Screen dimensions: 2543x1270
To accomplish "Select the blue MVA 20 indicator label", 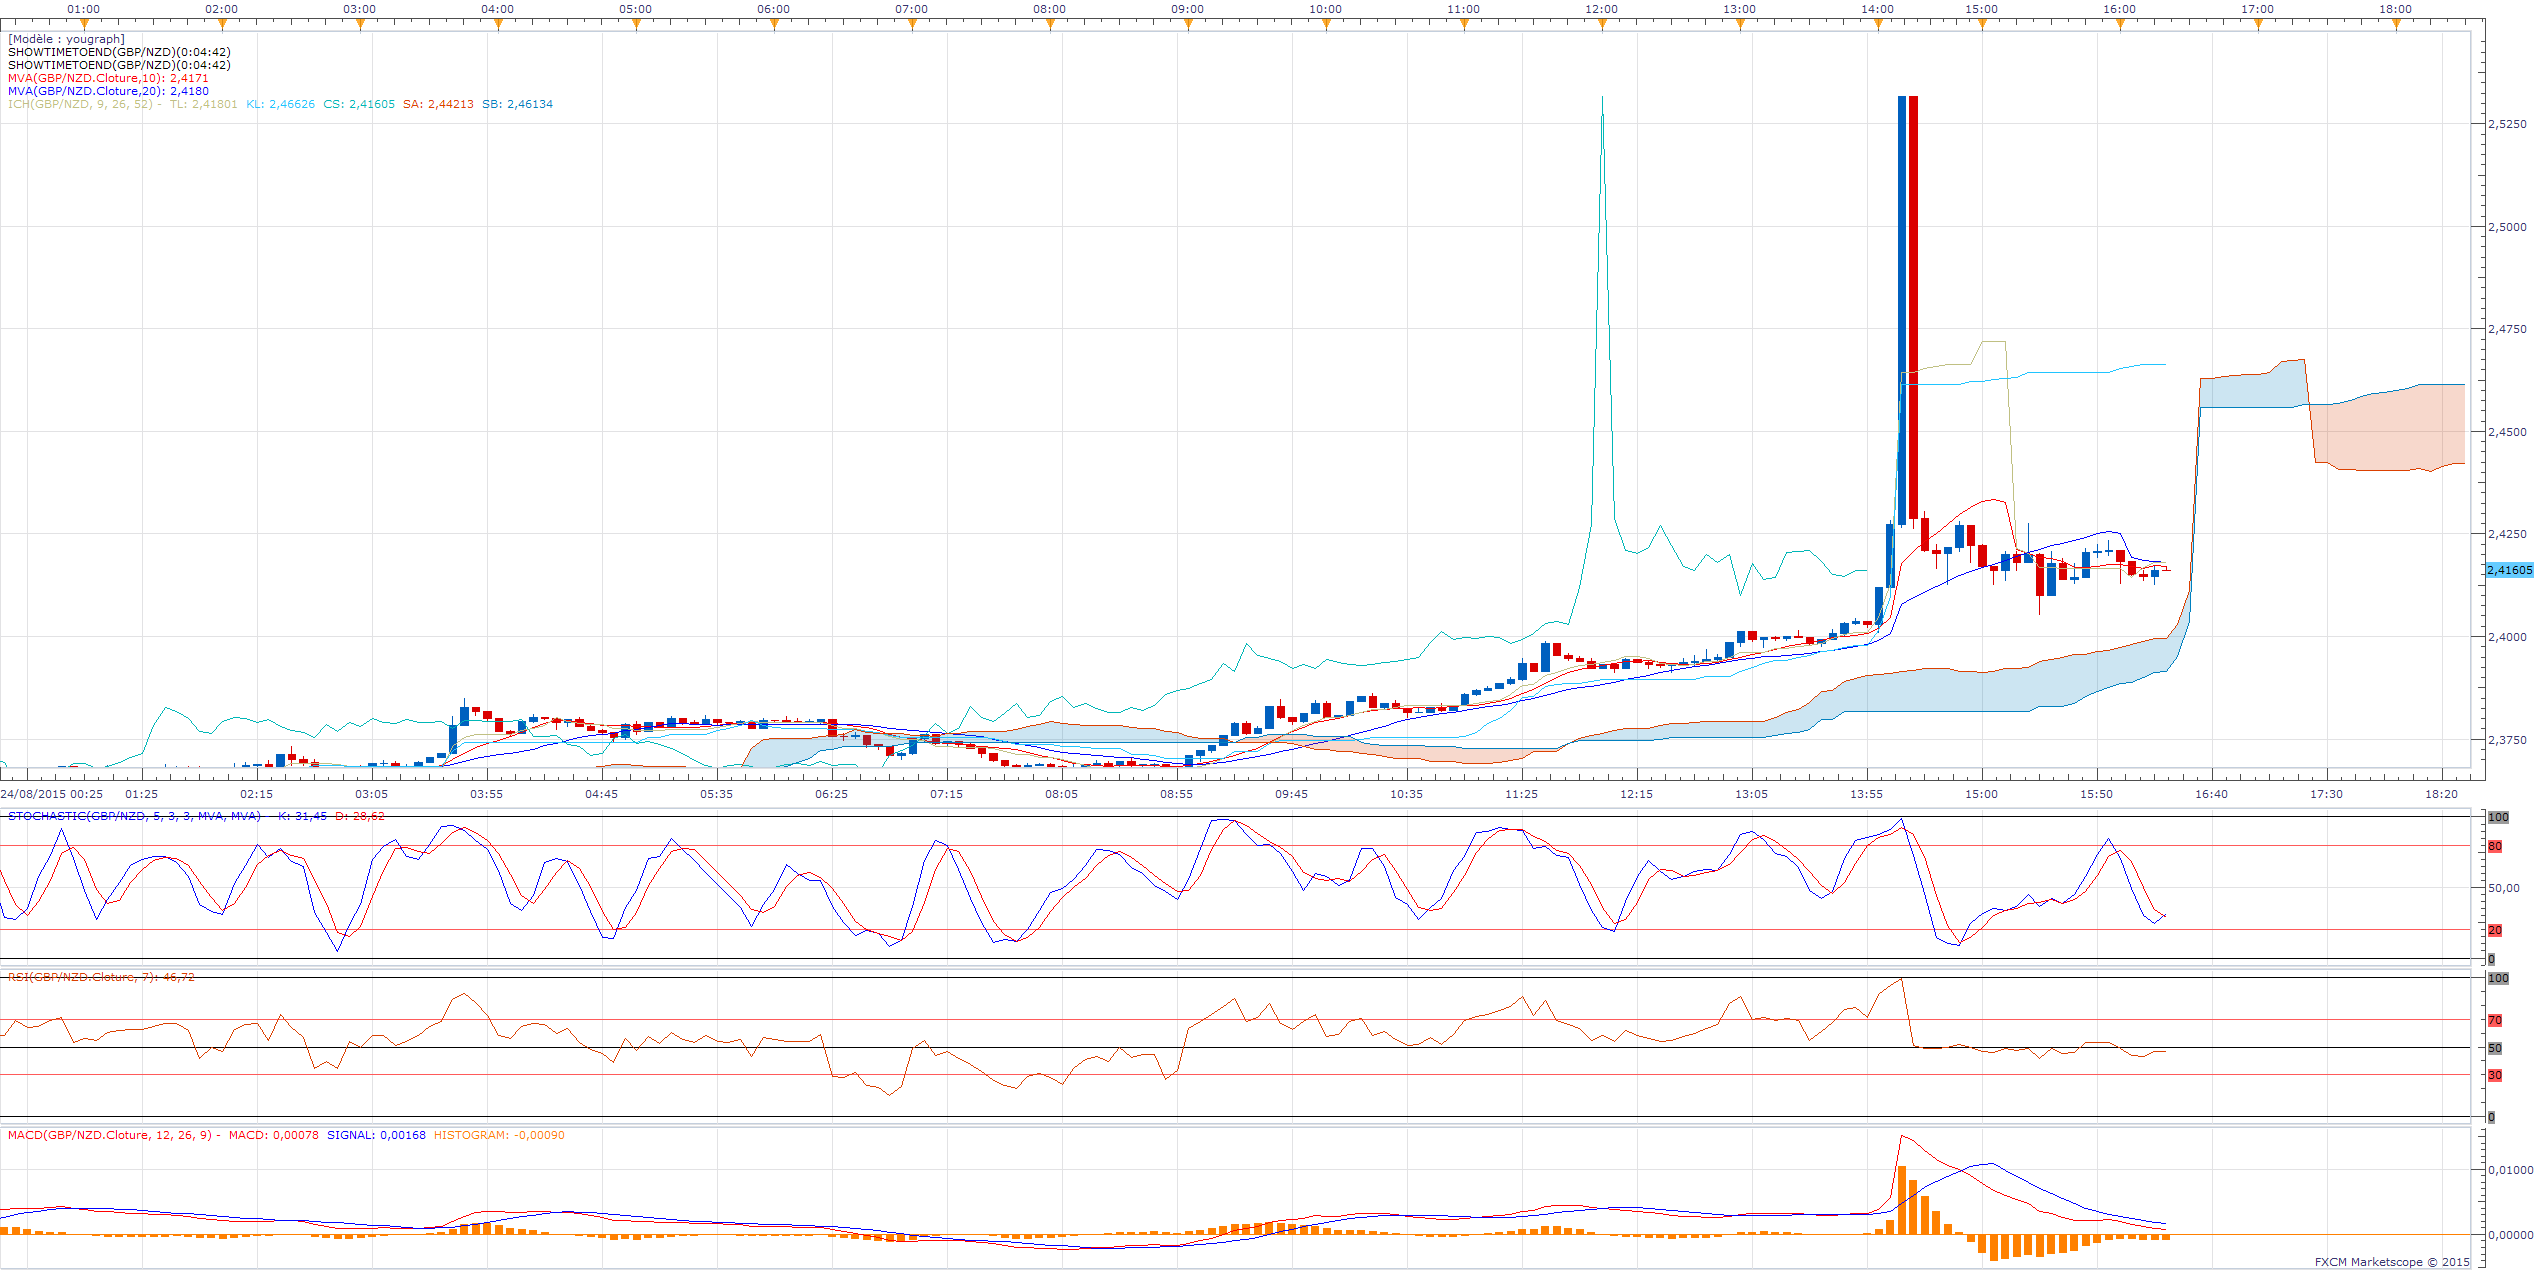I will coord(108,91).
